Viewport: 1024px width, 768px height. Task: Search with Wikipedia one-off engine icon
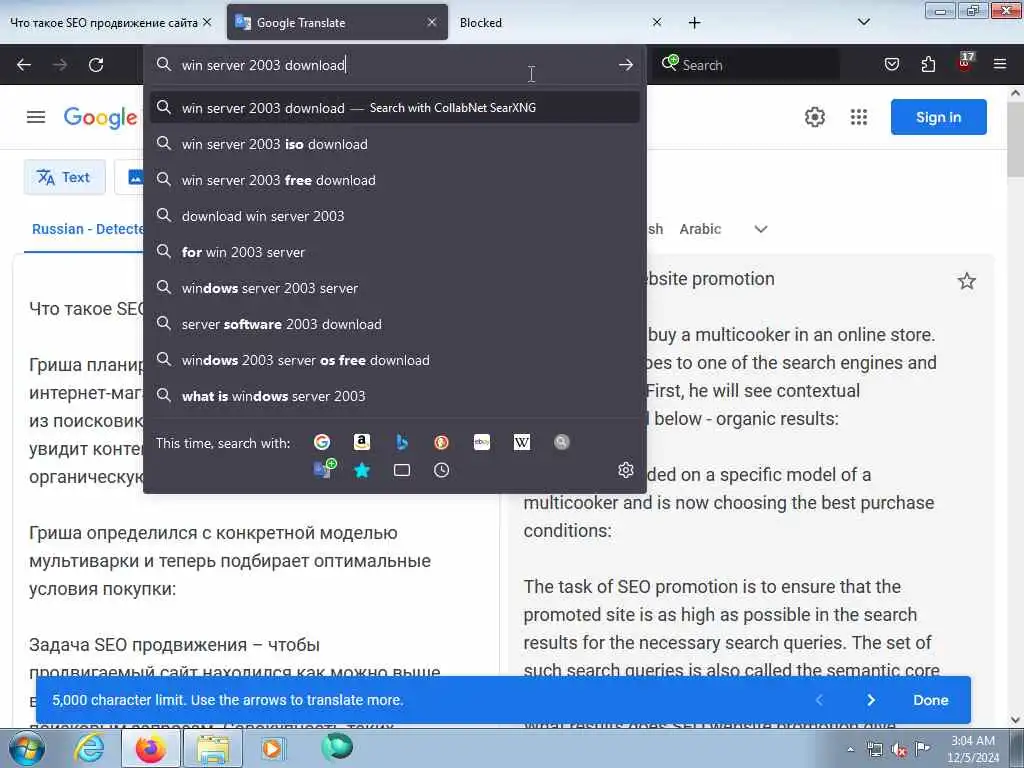point(522,442)
